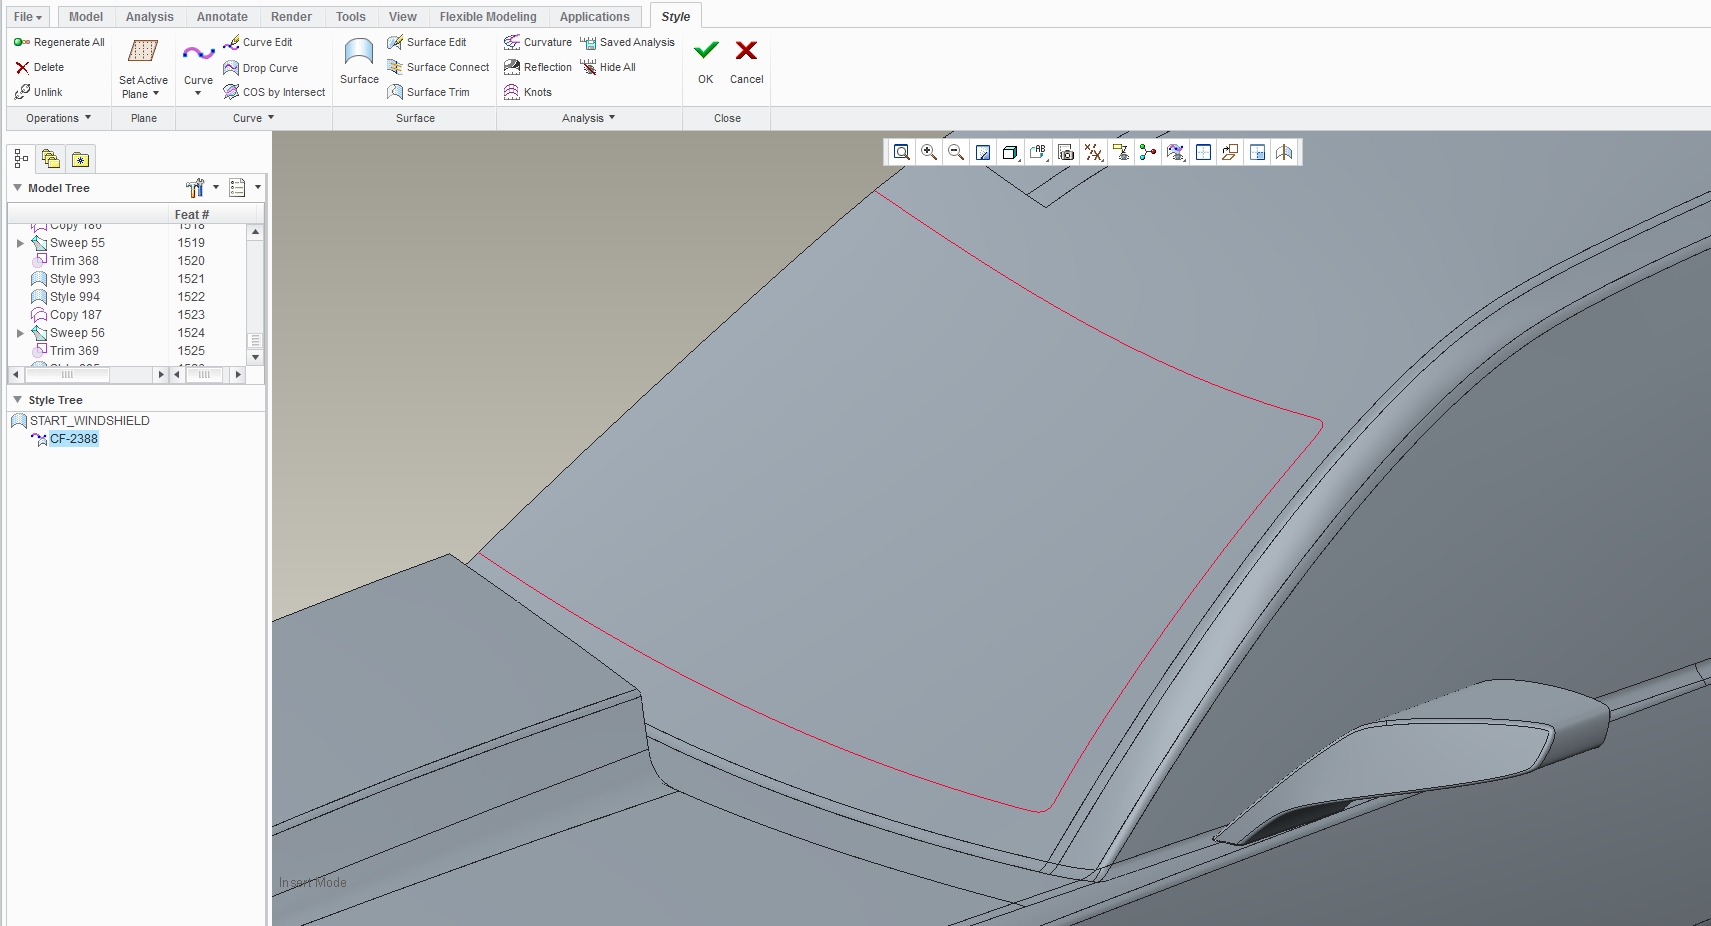1711x926 pixels.
Task: Open the Model Tree navigator tab
Action: (x=21, y=159)
